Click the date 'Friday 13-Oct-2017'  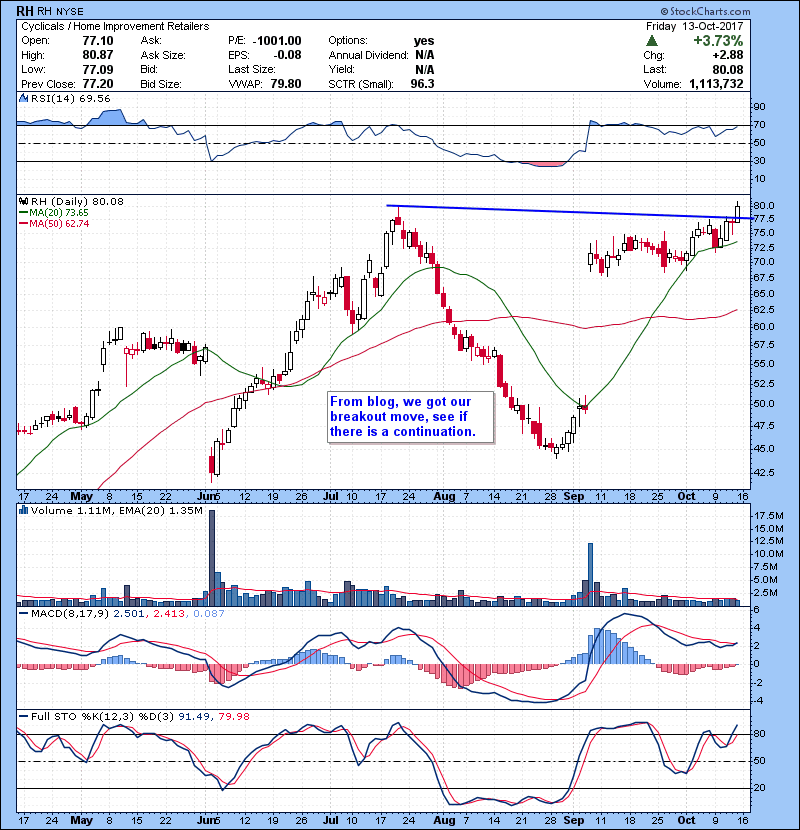[x=695, y=26]
